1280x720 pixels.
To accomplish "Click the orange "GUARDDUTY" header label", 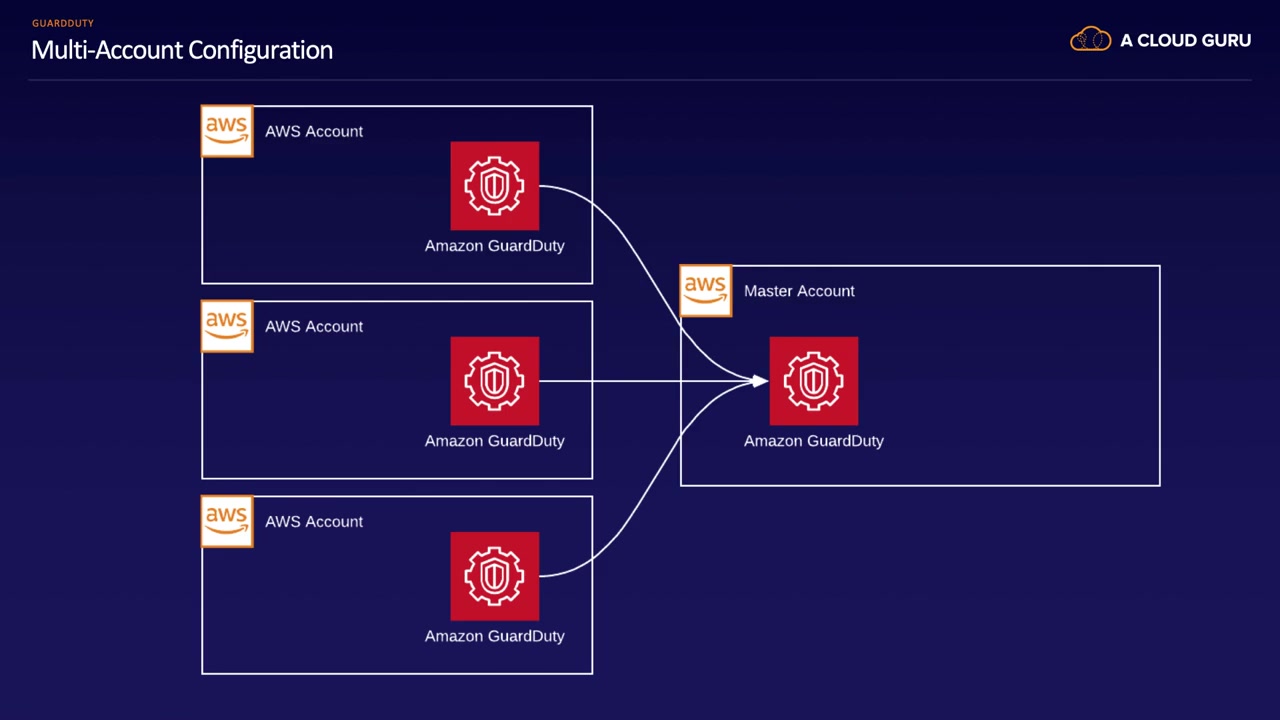I will tap(63, 23).
